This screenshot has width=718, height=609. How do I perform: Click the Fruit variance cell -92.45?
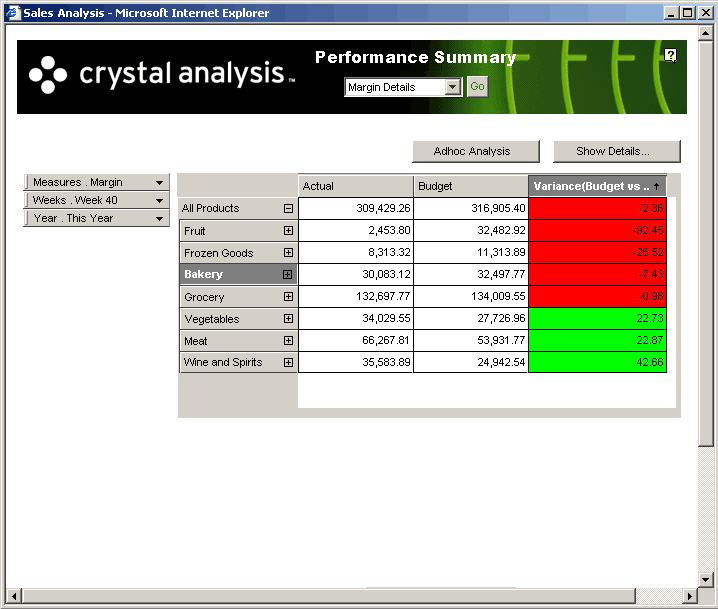click(597, 230)
